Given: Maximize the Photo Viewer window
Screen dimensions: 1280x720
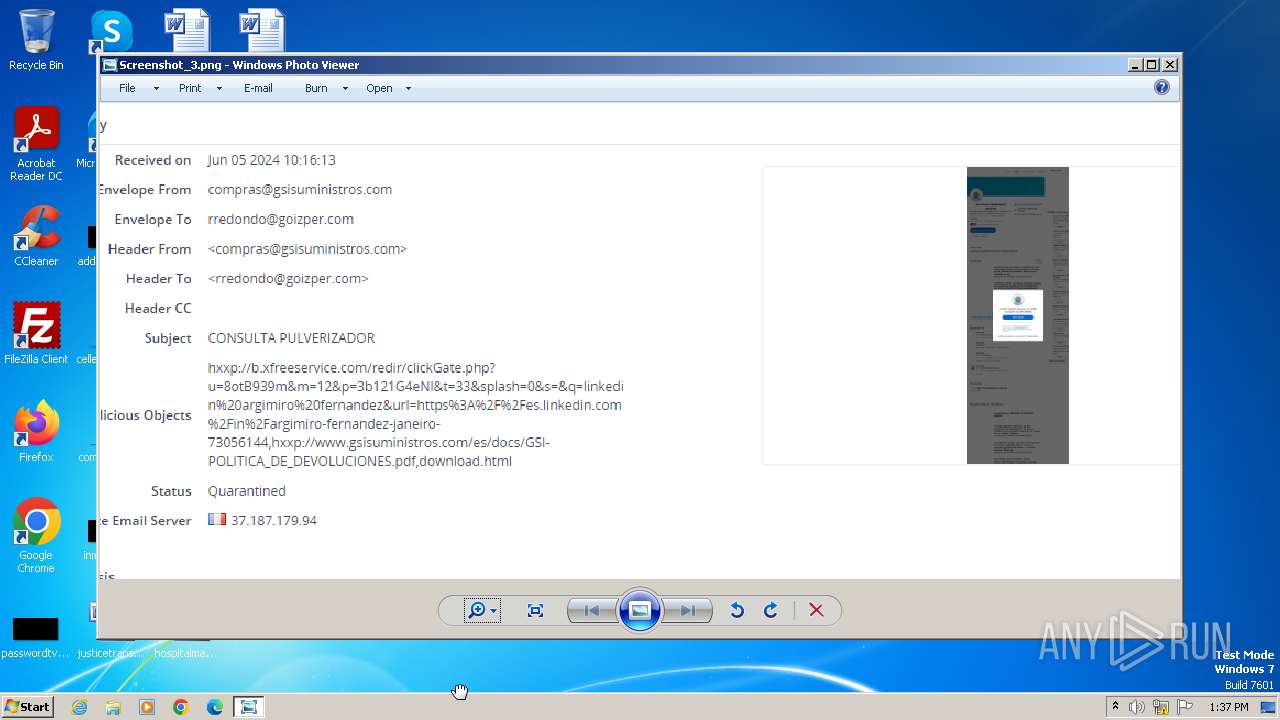Looking at the screenshot, I should [1152, 65].
